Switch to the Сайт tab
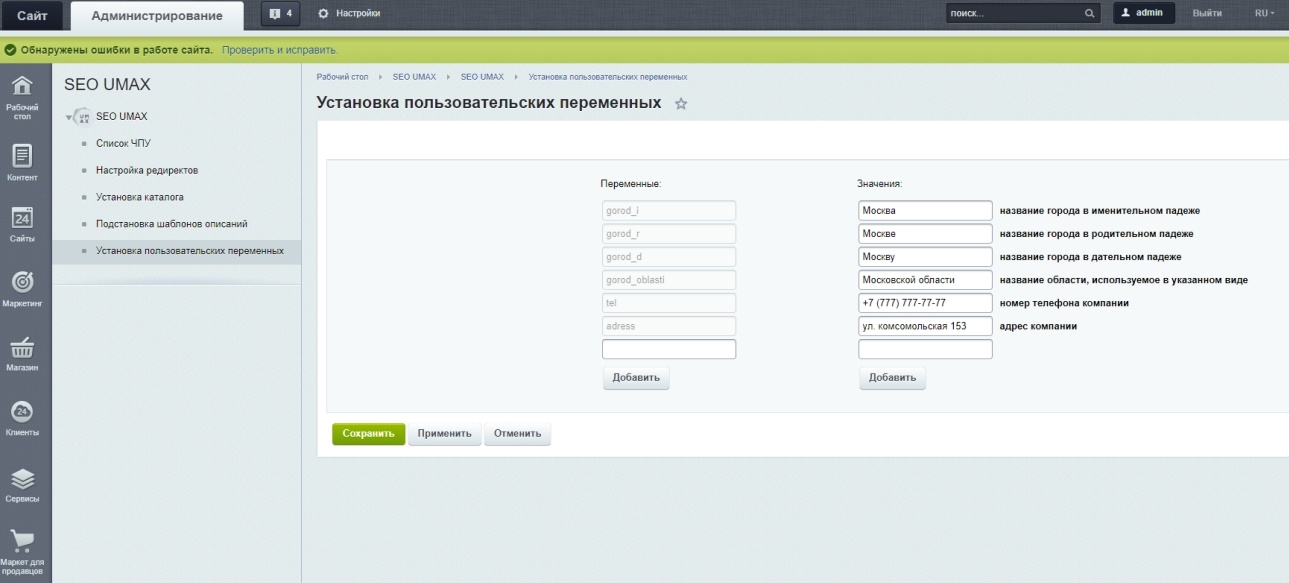Screen dimensions: 1289x583 pos(31,15)
